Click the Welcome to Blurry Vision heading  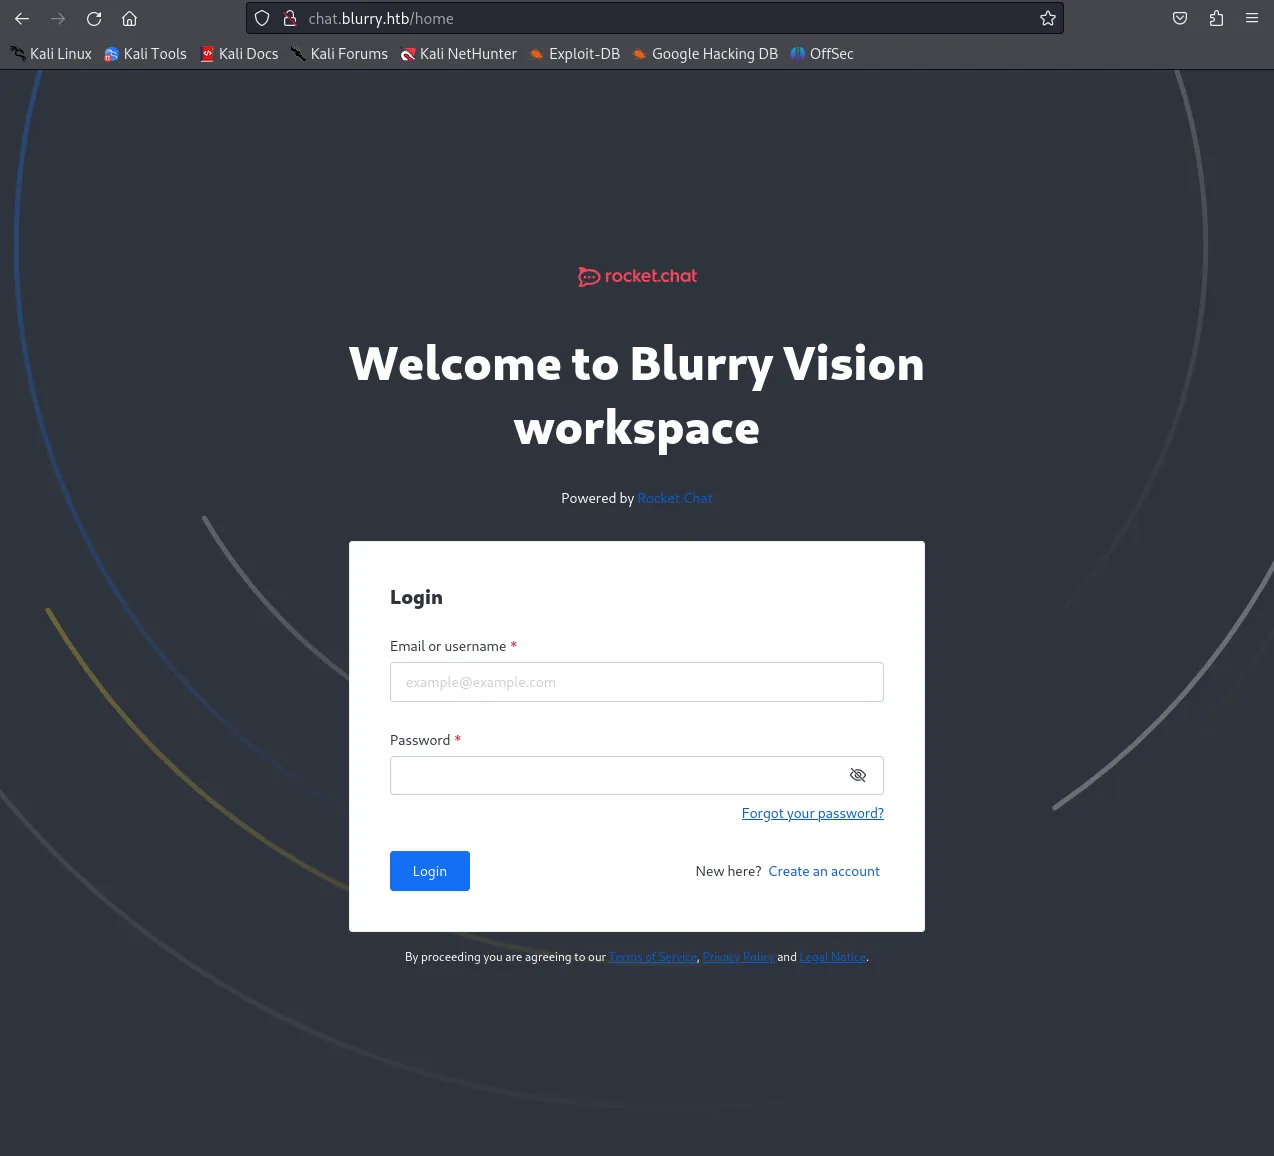click(637, 396)
